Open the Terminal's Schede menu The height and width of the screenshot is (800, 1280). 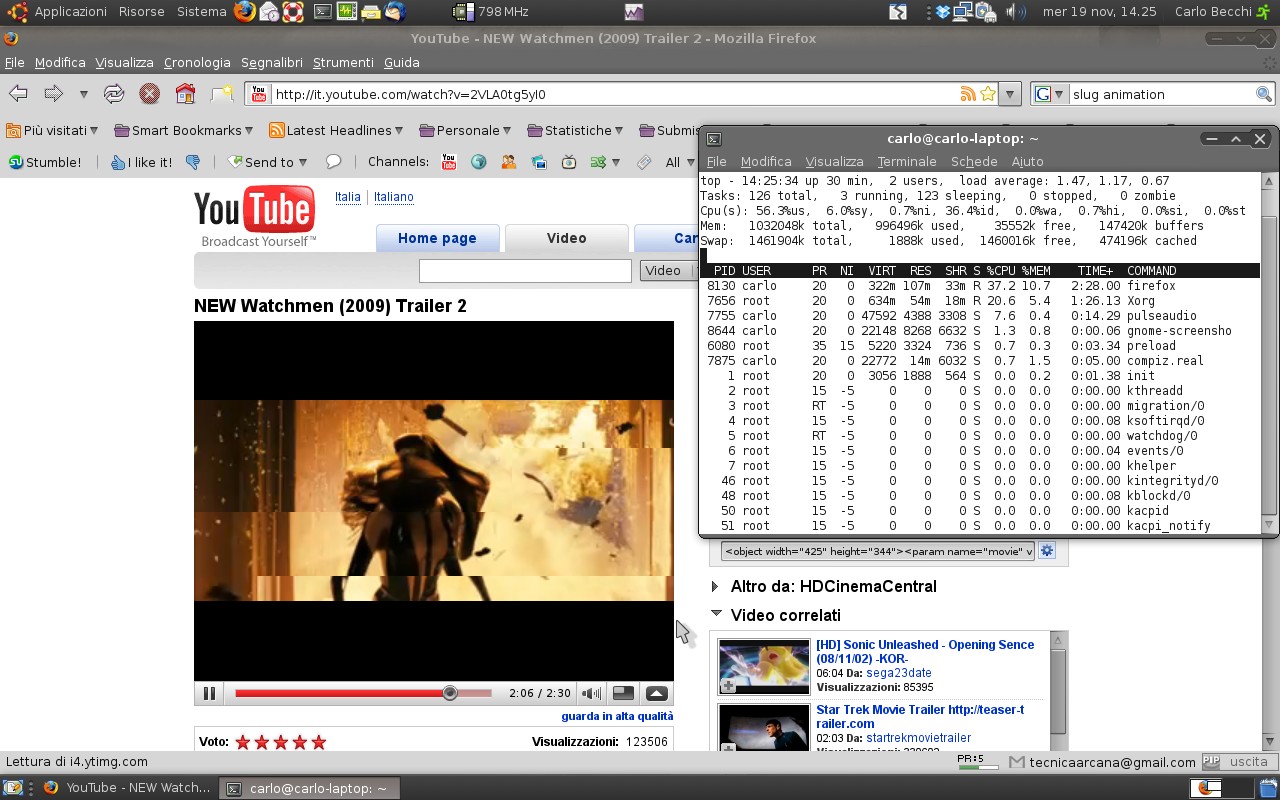pos(974,161)
